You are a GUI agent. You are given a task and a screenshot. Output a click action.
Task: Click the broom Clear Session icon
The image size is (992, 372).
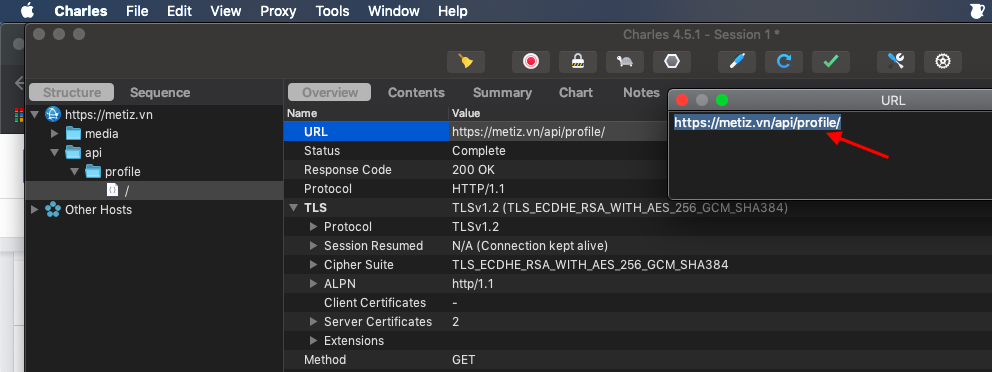click(466, 61)
